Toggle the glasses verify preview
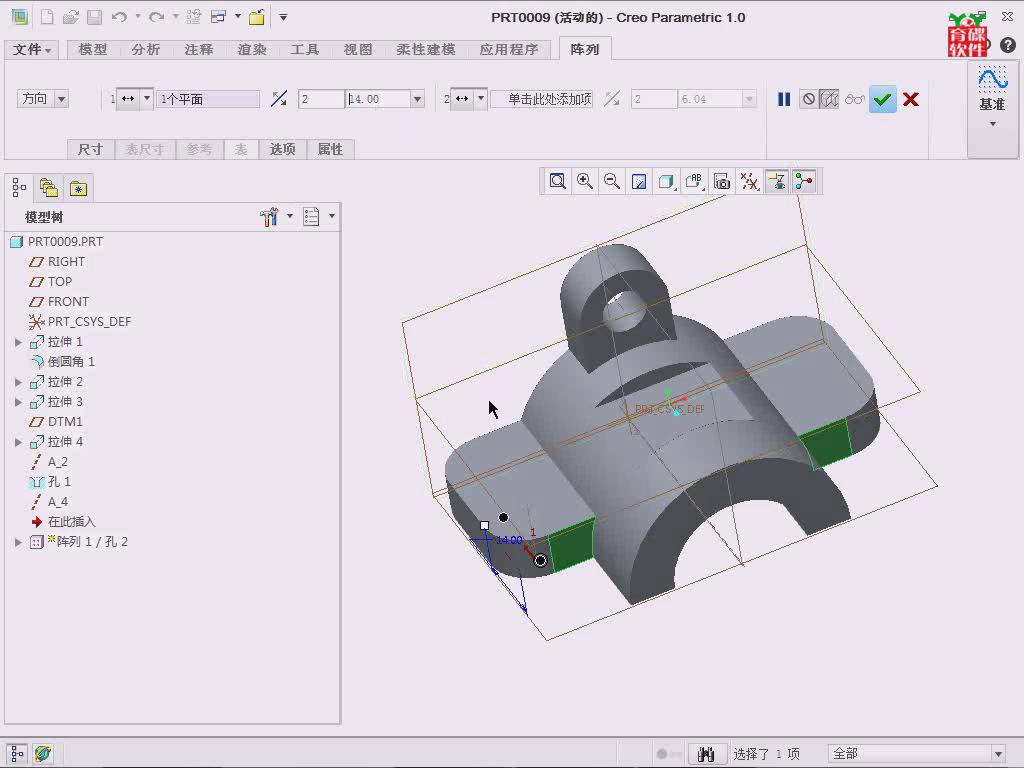 tap(854, 99)
